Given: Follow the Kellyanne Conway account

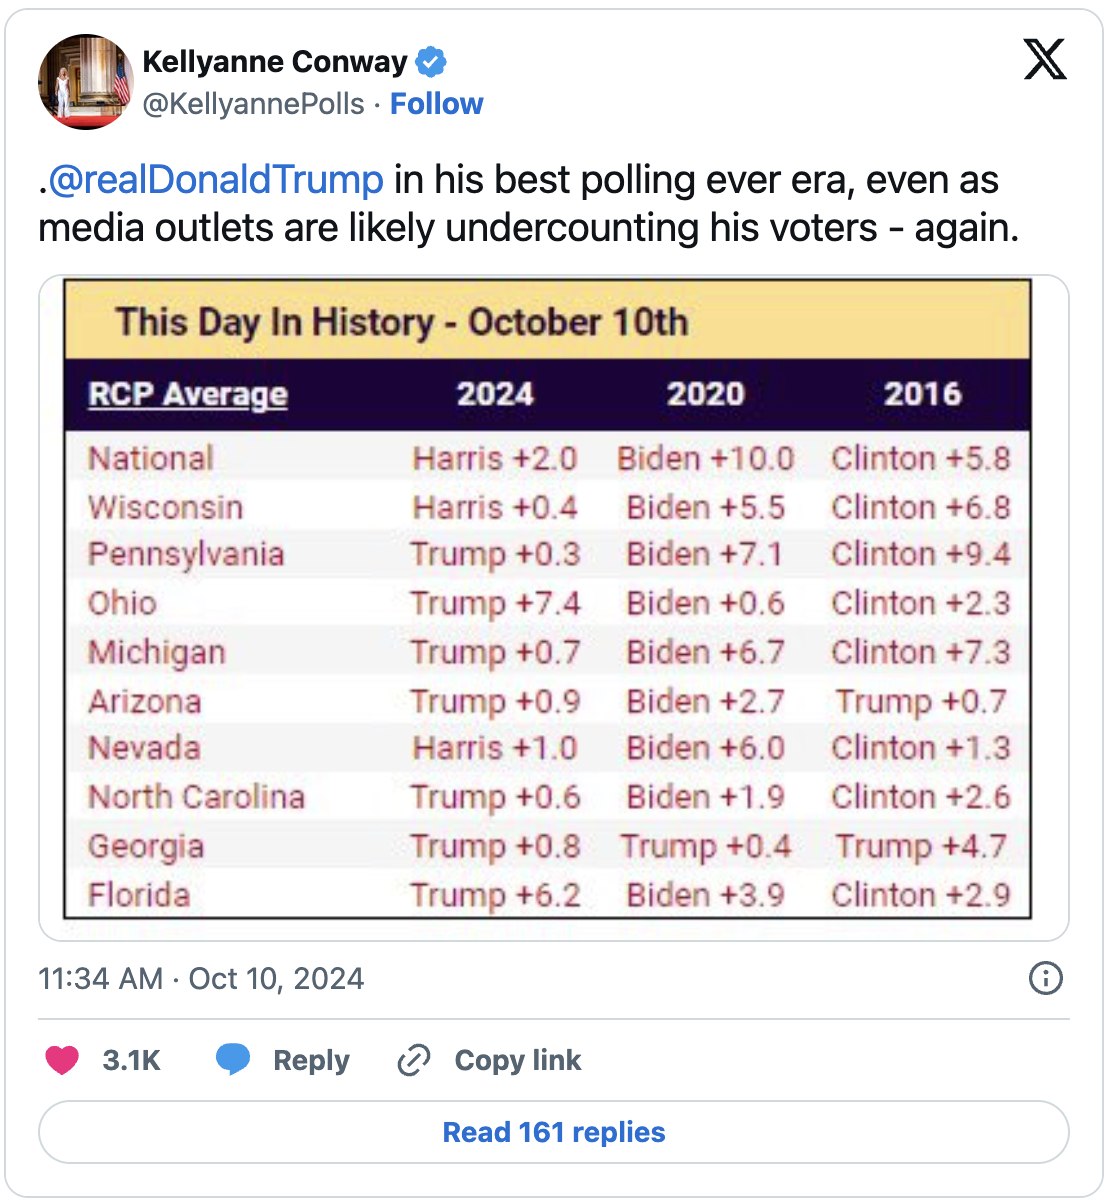Looking at the screenshot, I should pos(436,104).
